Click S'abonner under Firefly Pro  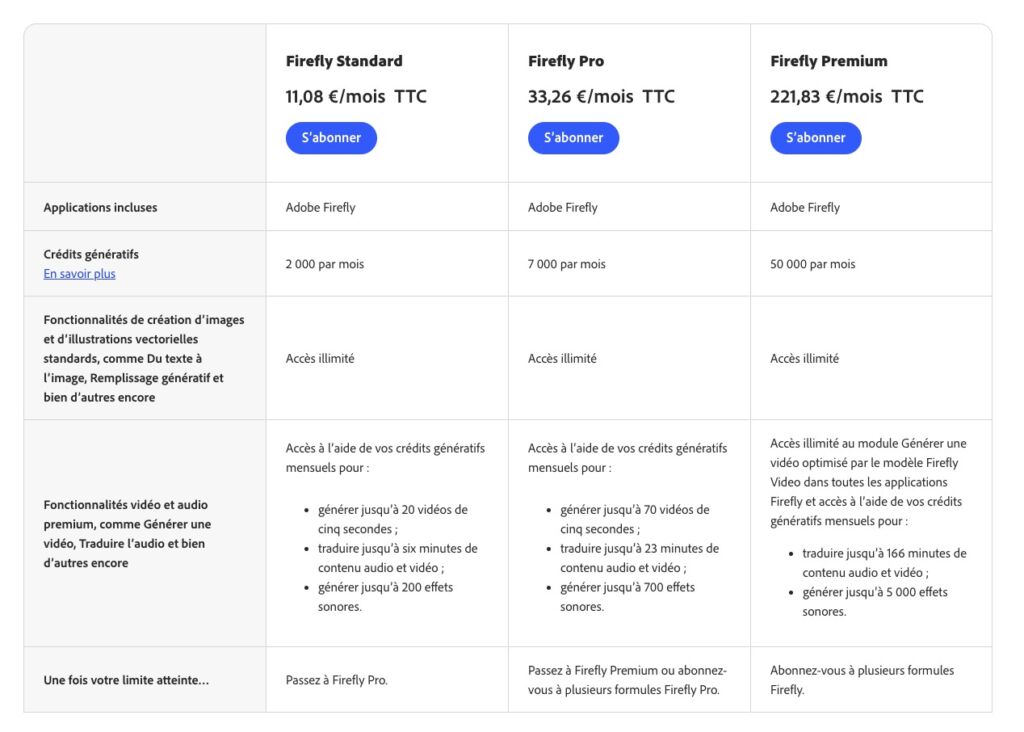(573, 138)
